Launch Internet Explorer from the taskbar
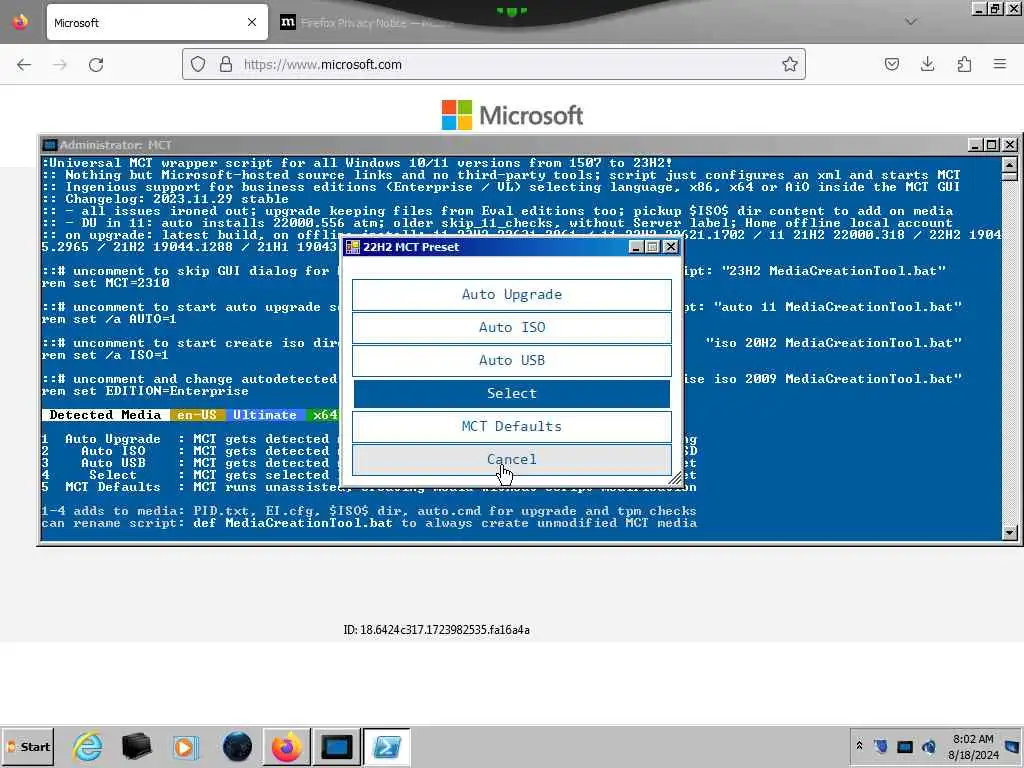This screenshot has height=768, width=1024. [87, 747]
